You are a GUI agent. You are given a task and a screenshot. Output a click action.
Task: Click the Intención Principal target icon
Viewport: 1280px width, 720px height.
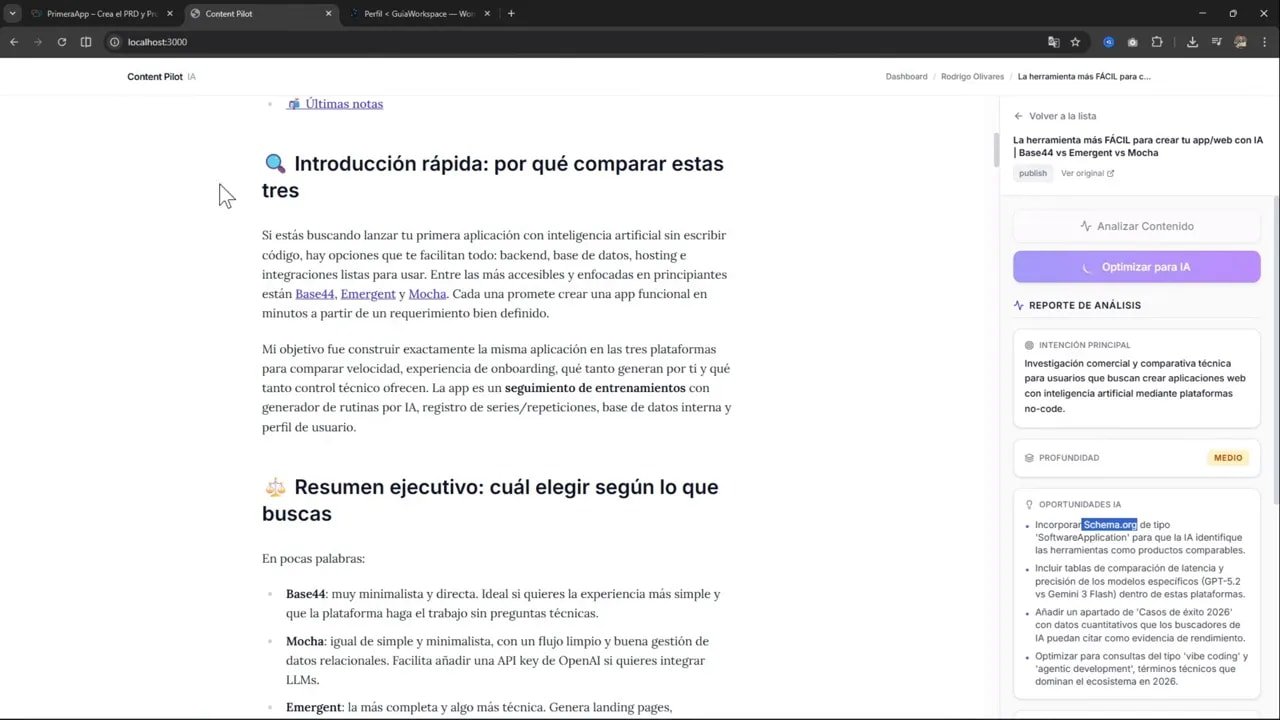tap(1029, 344)
